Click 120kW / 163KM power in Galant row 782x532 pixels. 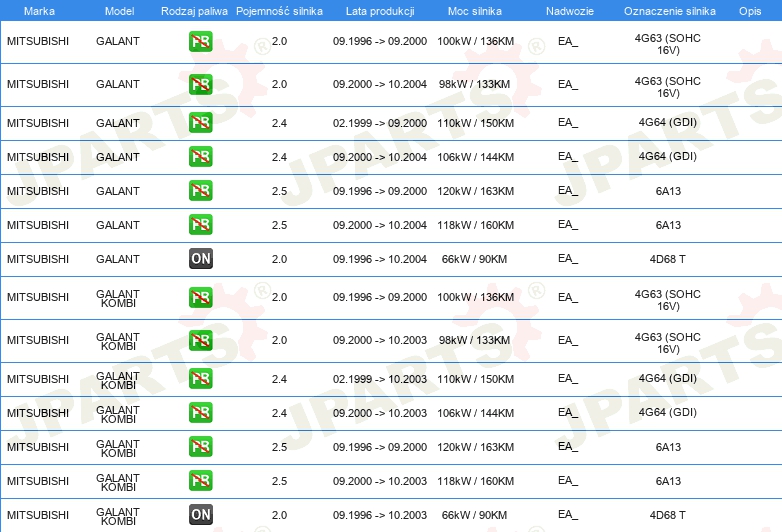475,191
